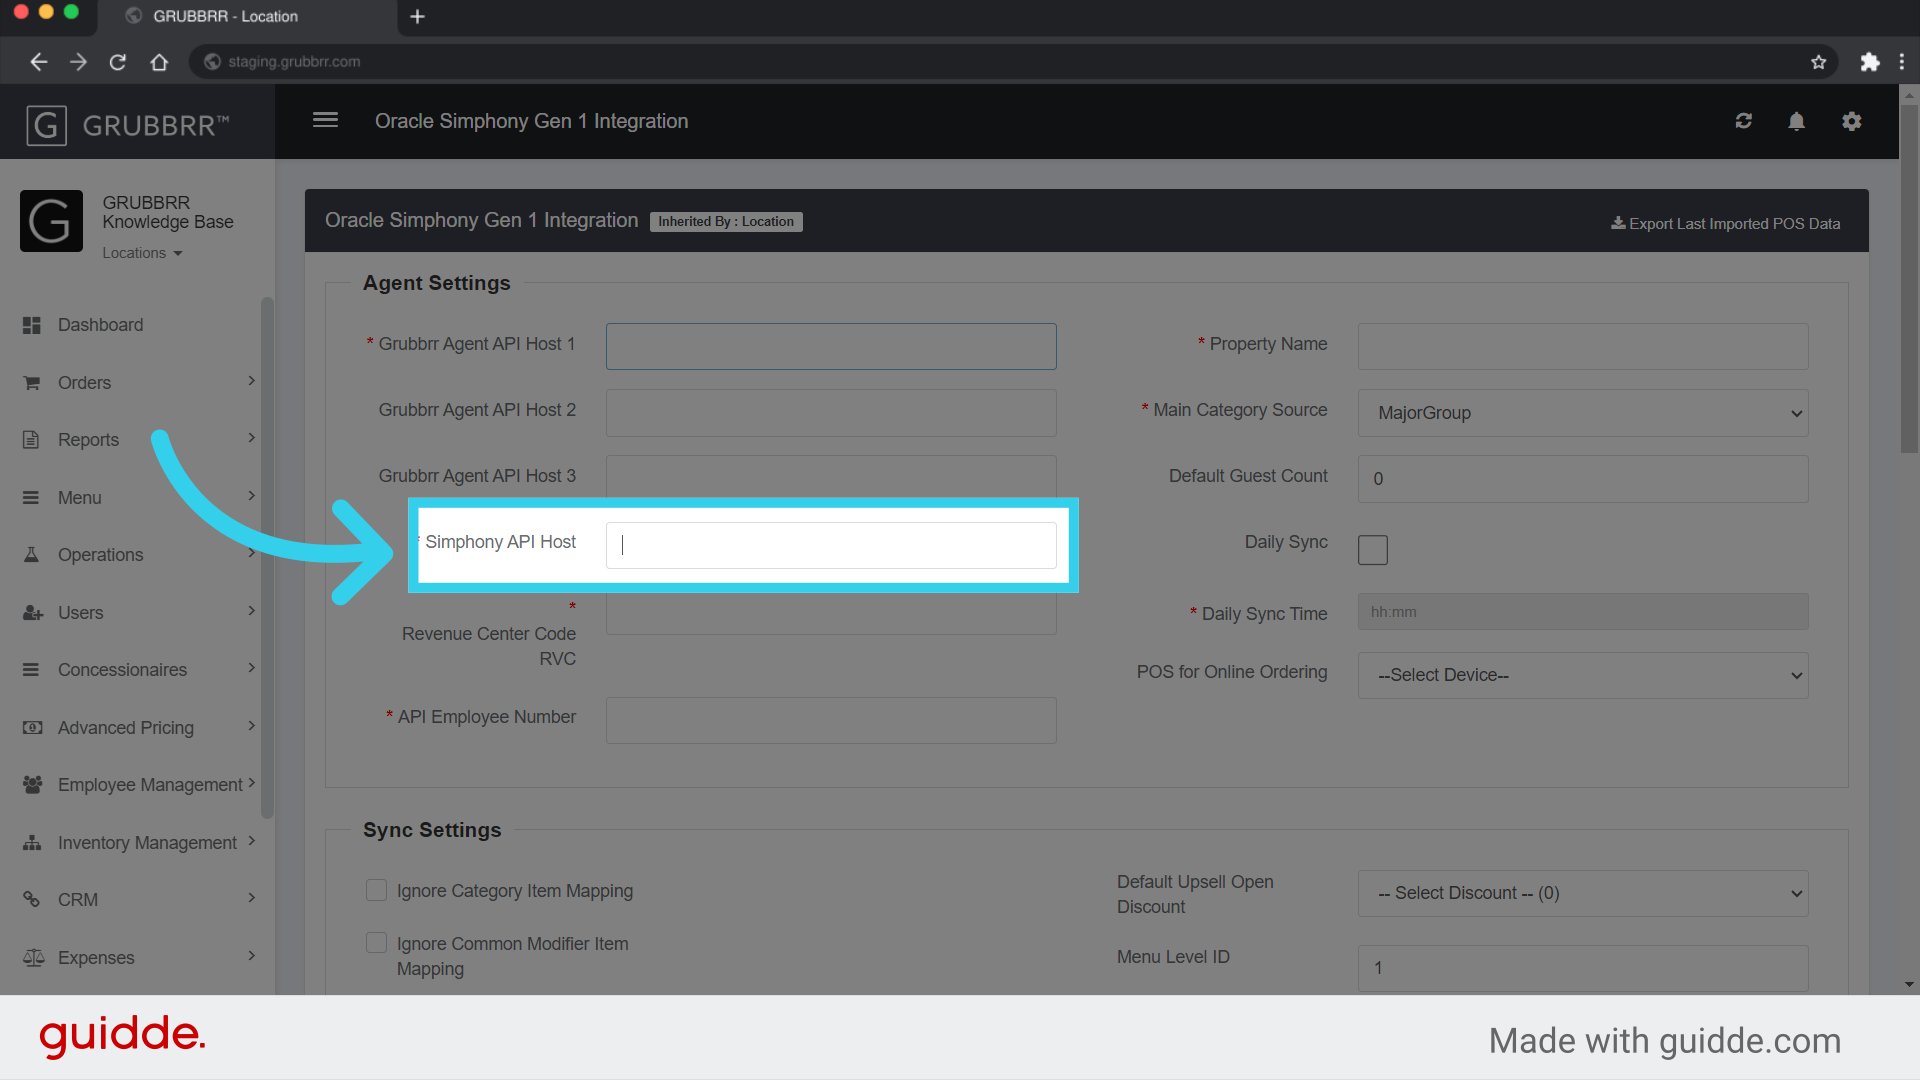
Task: Click the browser home icon
Action: click(159, 62)
